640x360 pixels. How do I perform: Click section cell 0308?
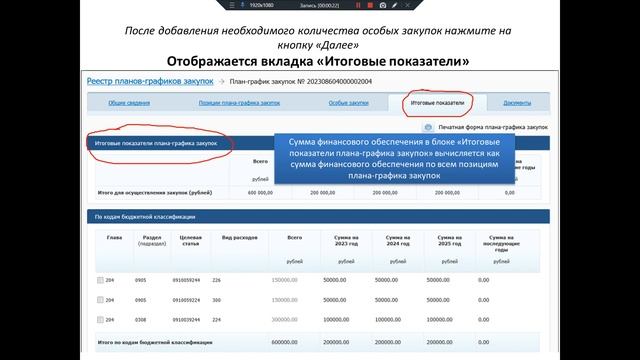click(x=140, y=320)
